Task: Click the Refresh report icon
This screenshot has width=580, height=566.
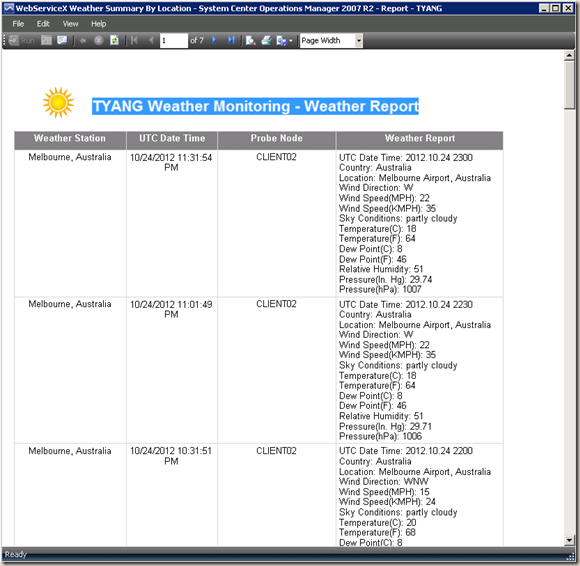Action: pyautogui.click(x=114, y=40)
